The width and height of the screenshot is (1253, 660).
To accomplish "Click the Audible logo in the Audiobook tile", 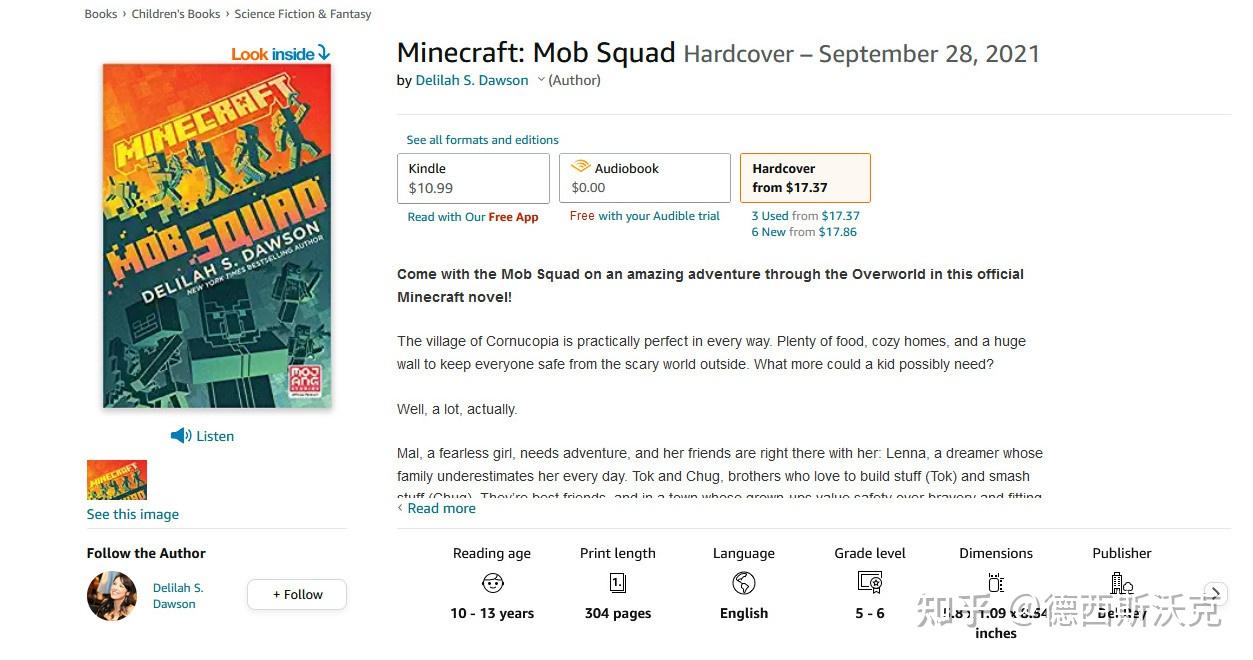I will [x=580, y=168].
